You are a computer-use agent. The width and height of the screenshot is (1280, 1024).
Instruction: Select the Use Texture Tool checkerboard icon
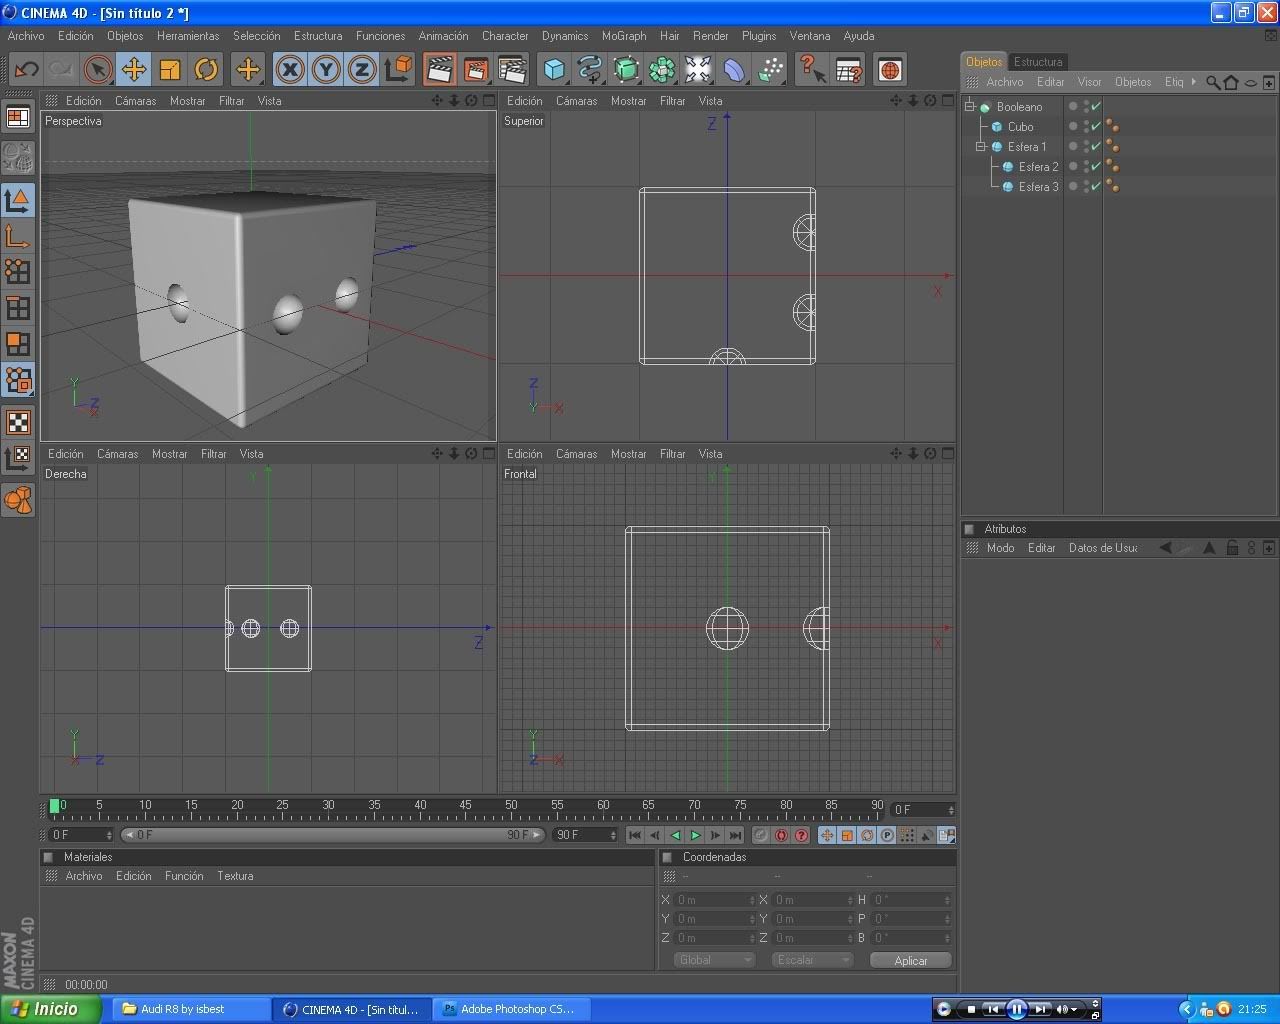[18, 423]
